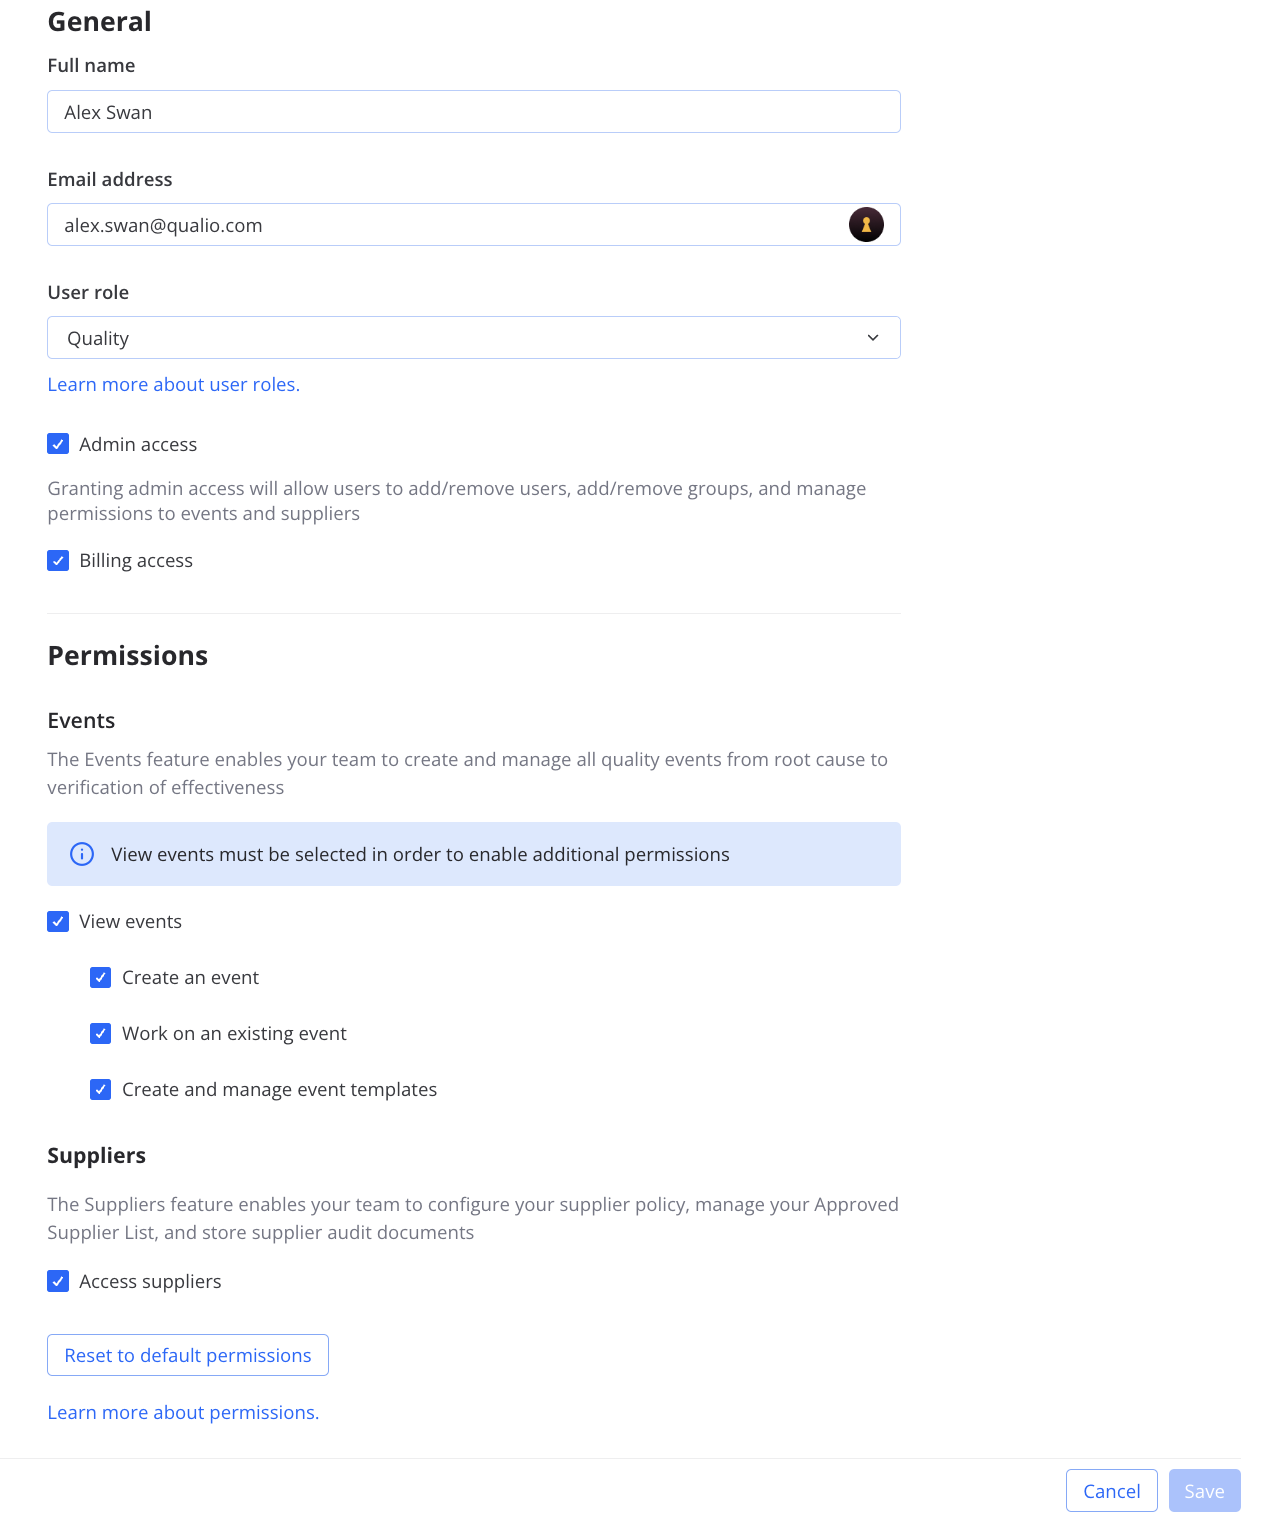Image resolution: width=1272 pixels, height=1520 pixels.
Task: Uncheck the Billing access checkbox
Action: point(58,561)
